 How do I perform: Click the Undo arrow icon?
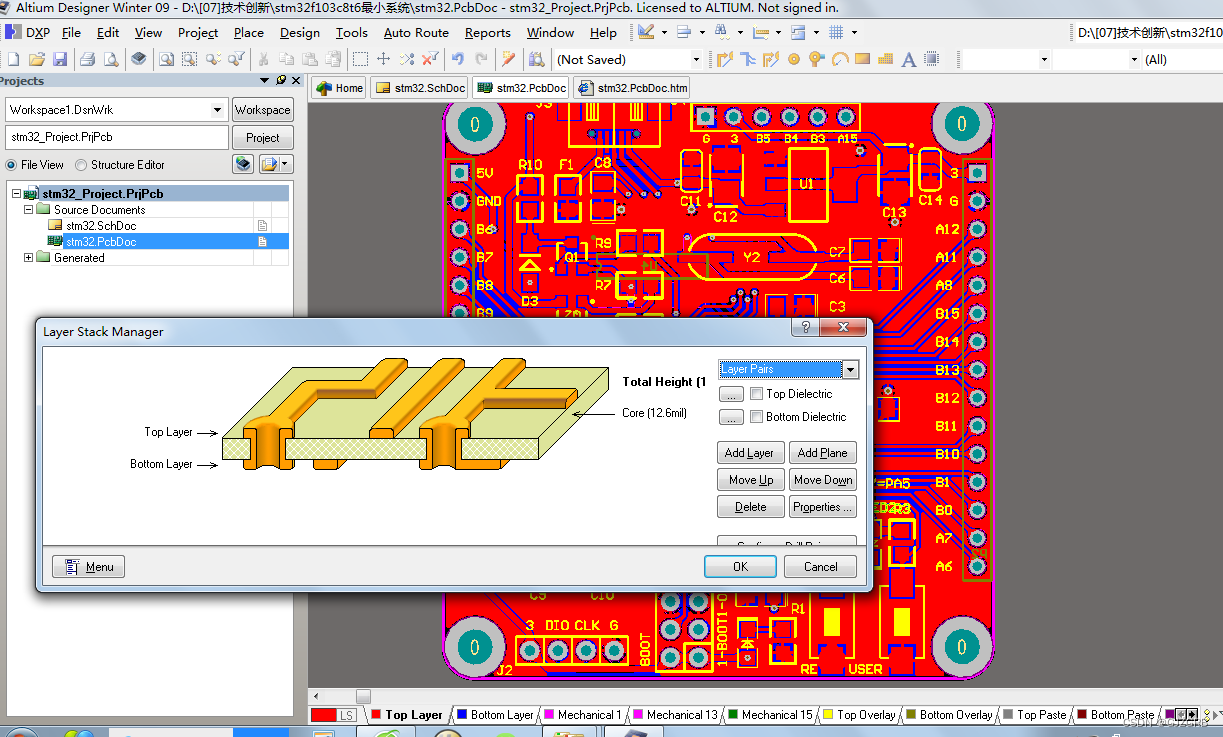tap(458, 59)
